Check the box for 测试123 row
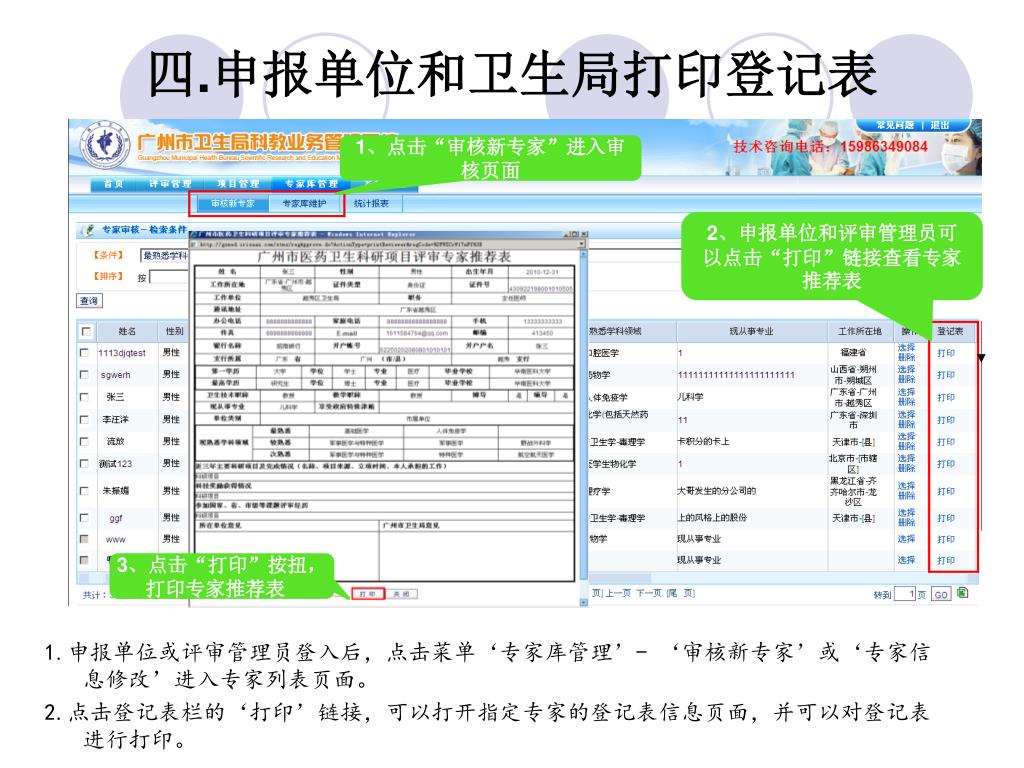Screen dimensions: 1024x768 [84, 464]
